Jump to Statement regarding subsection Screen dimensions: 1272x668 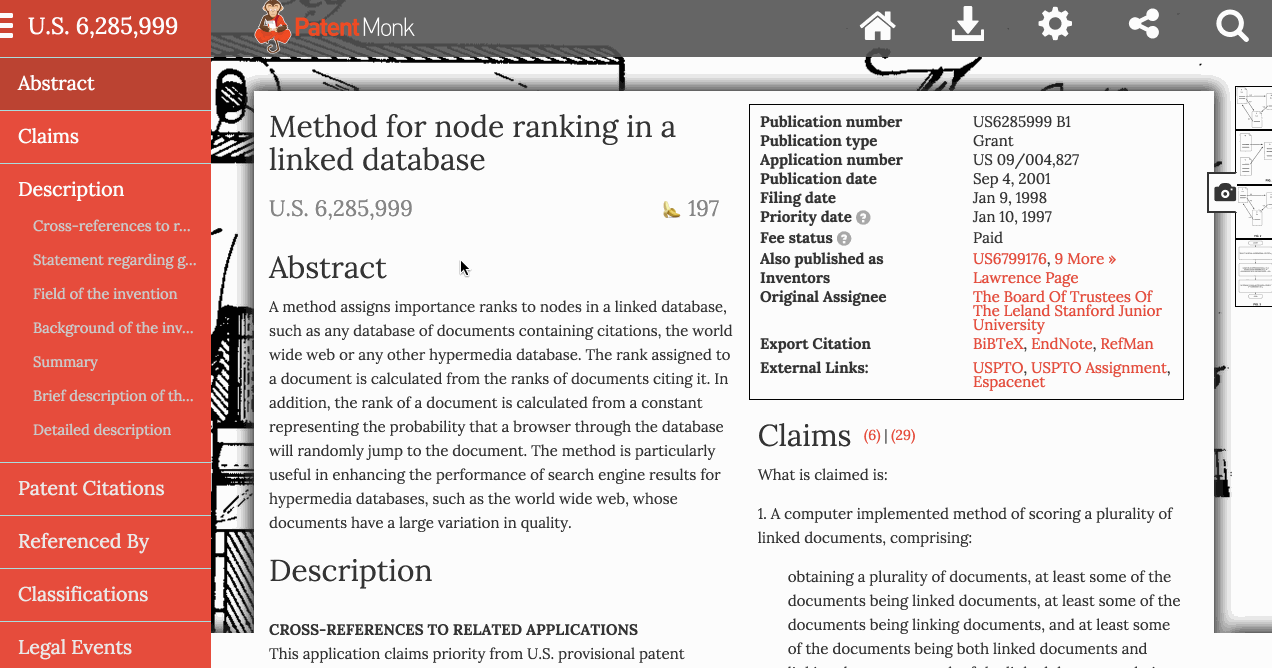pos(114,260)
